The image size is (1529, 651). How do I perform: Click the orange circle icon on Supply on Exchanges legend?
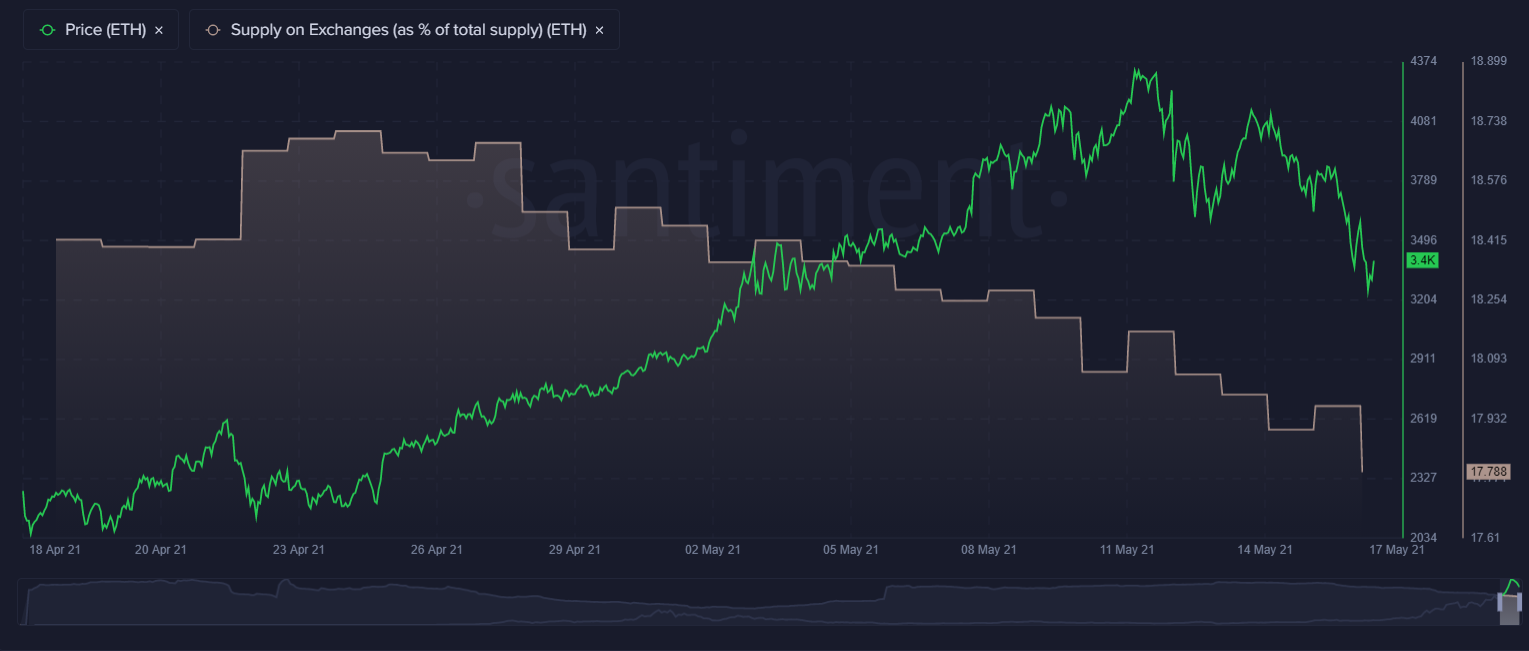pos(213,29)
